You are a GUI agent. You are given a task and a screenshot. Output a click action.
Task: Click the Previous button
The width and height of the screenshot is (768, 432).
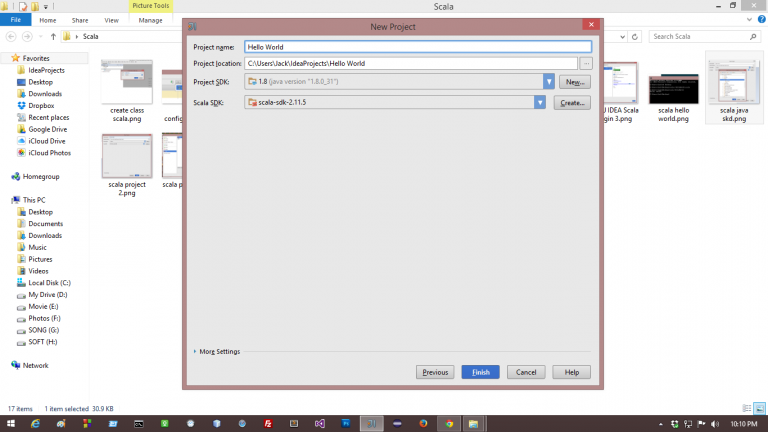[x=436, y=372]
